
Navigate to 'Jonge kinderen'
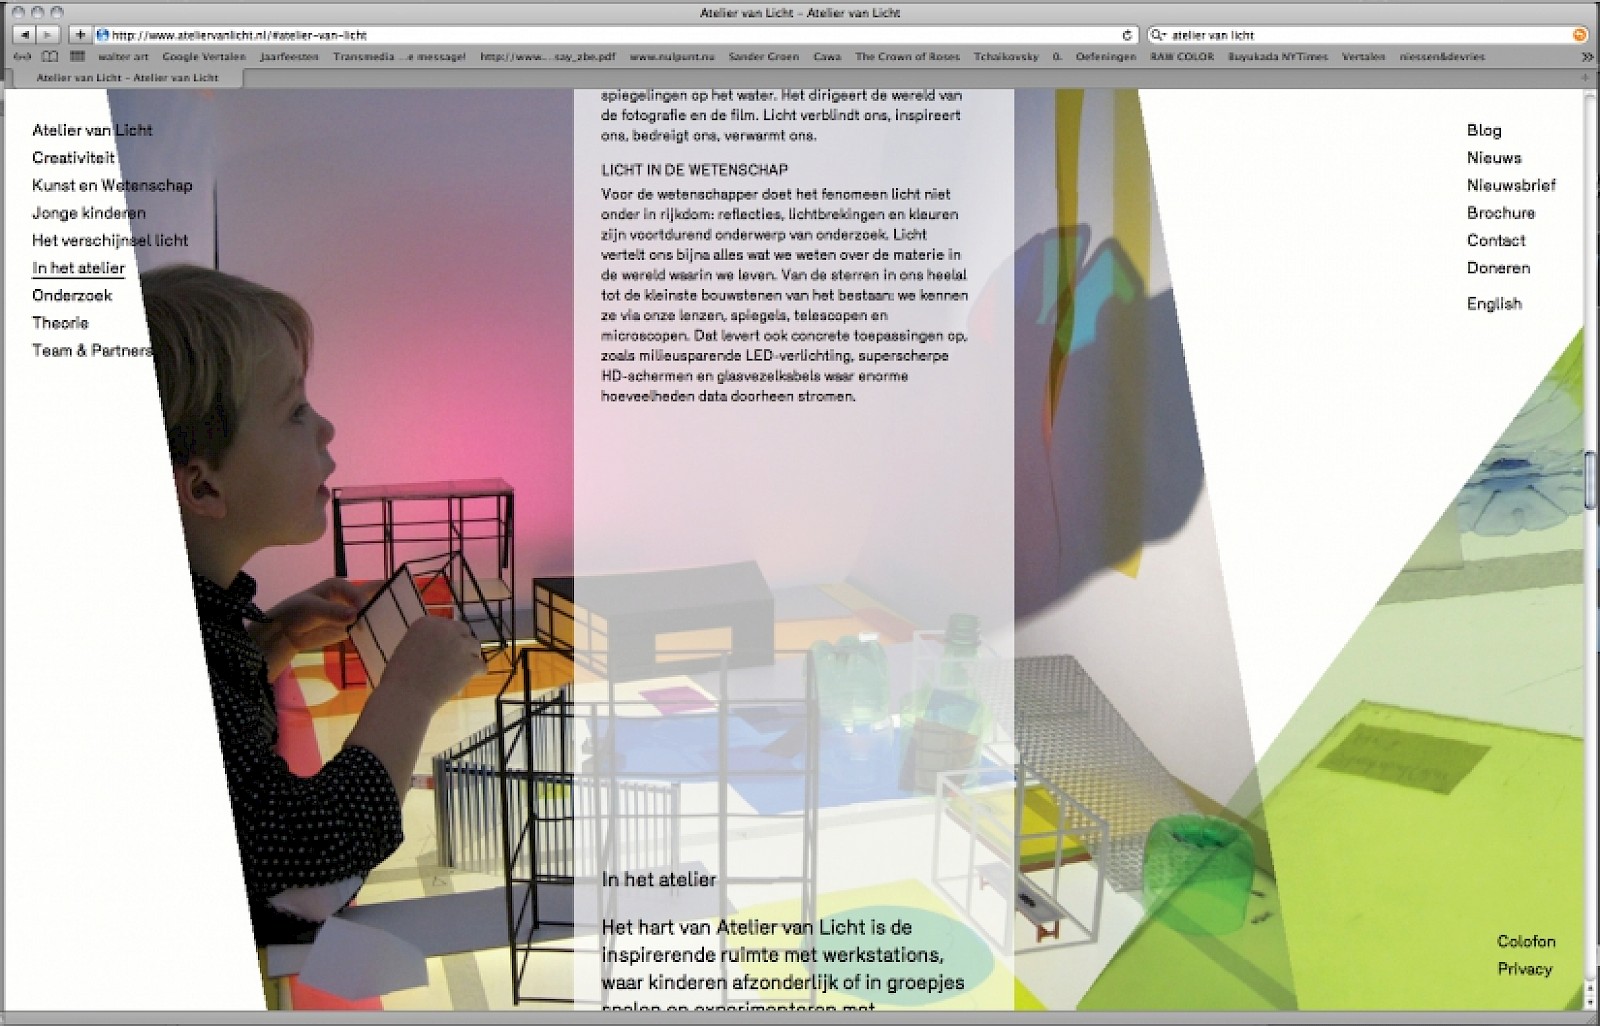click(x=89, y=213)
